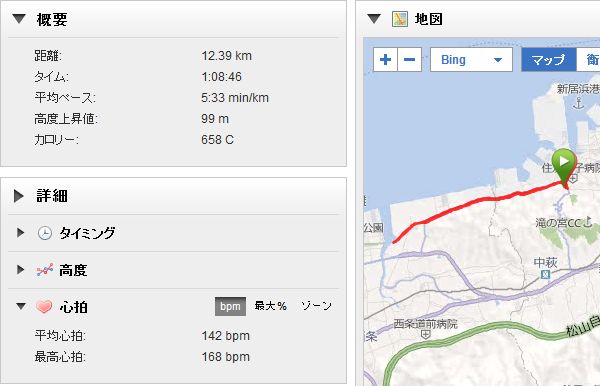Click the map icon next to 地図
The height and width of the screenshot is (386, 600).
(x=400, y=19)
